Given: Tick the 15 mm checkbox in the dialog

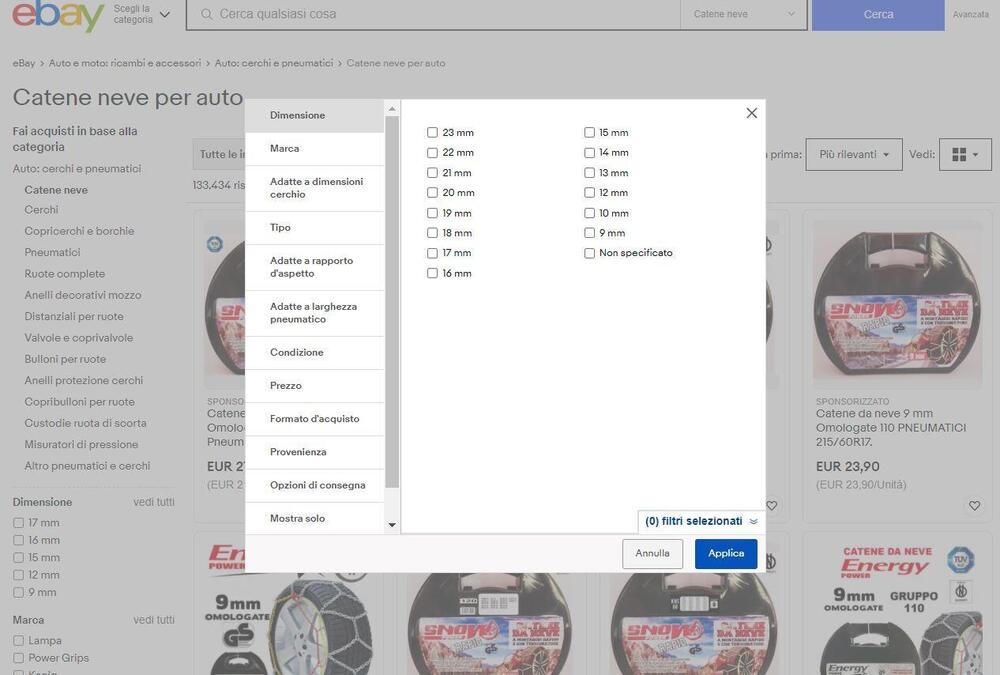Looking at the screenshot, I should 589,132.
